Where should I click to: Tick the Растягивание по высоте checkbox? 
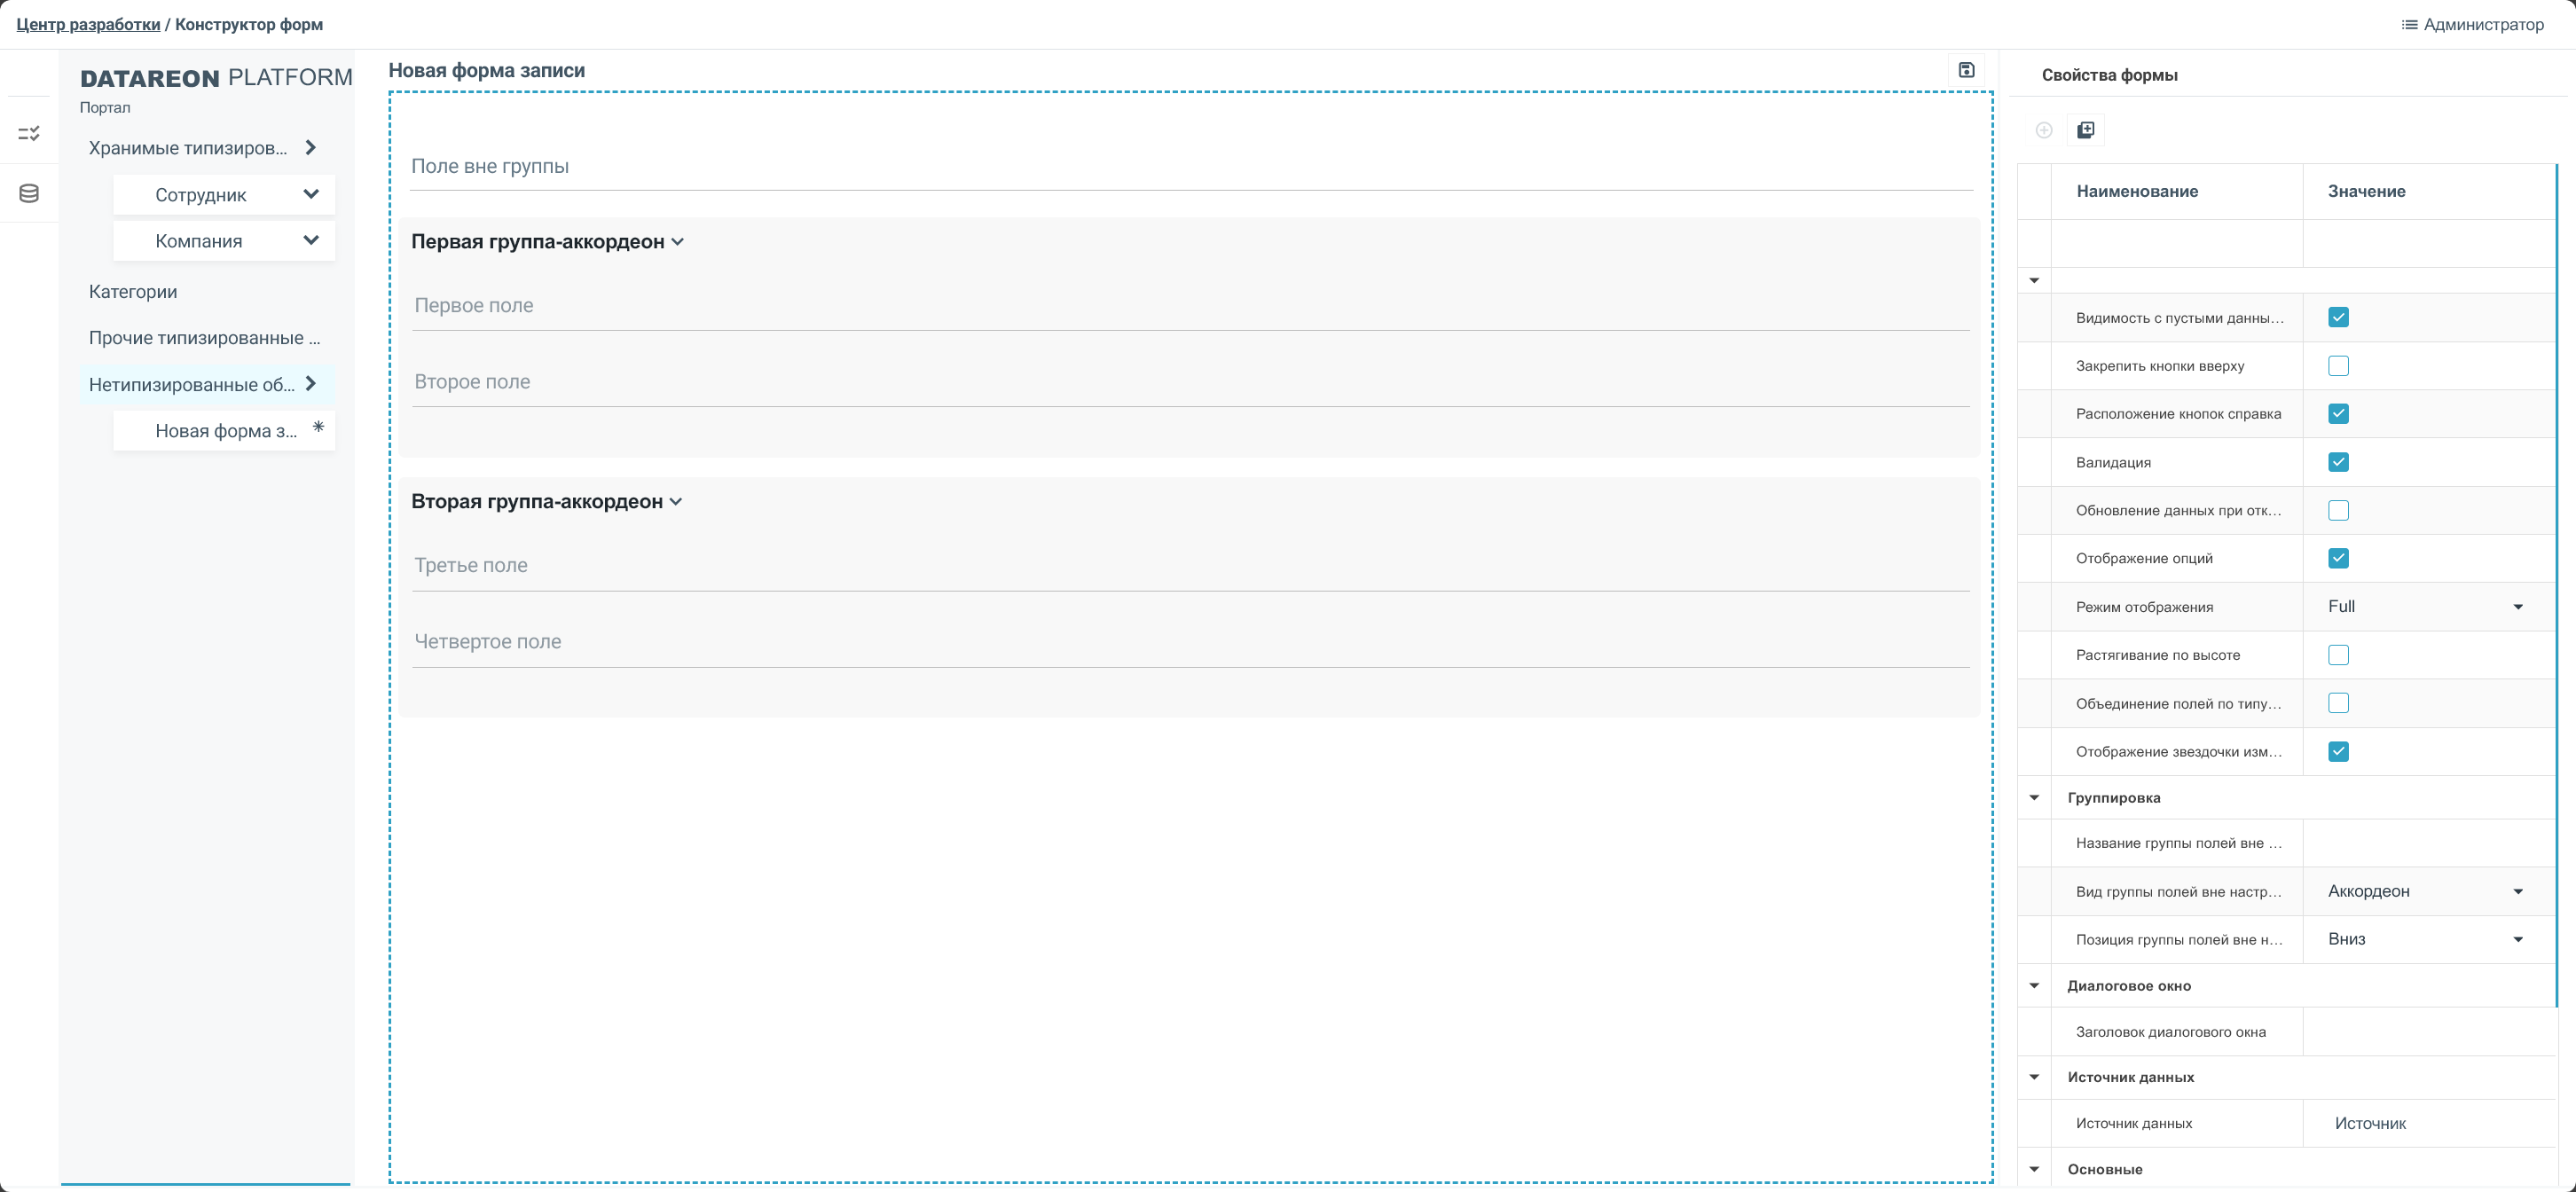(2338, 655)
